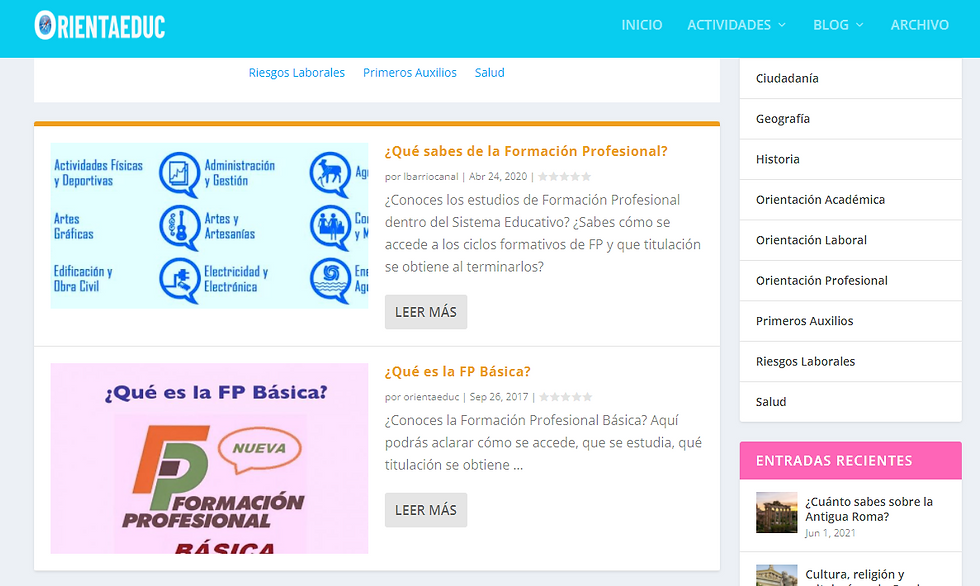Expand the ACTIVIDADES dropdown chevron
This screenshot has width=980, height=586.
click(781, 25)
